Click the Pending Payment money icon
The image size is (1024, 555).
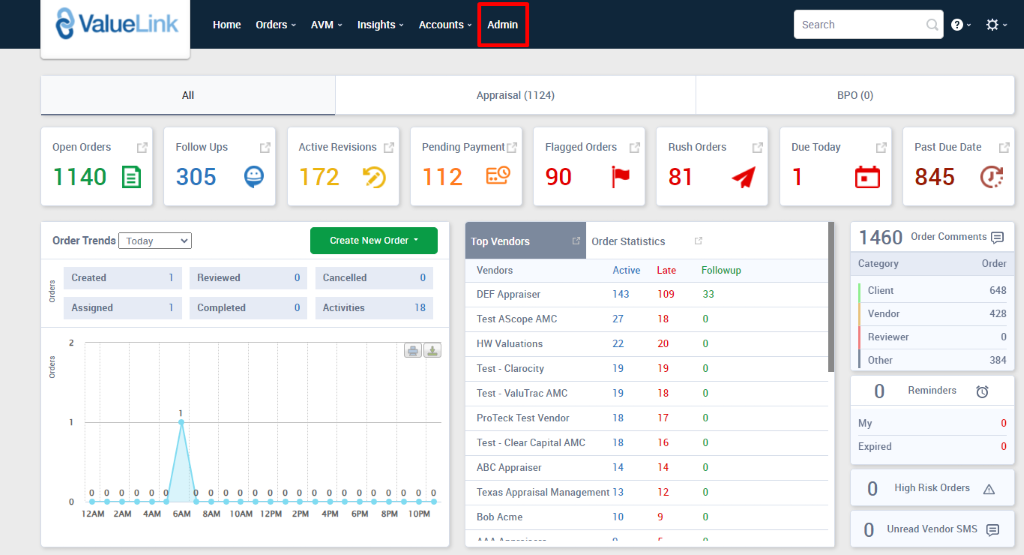498,176
